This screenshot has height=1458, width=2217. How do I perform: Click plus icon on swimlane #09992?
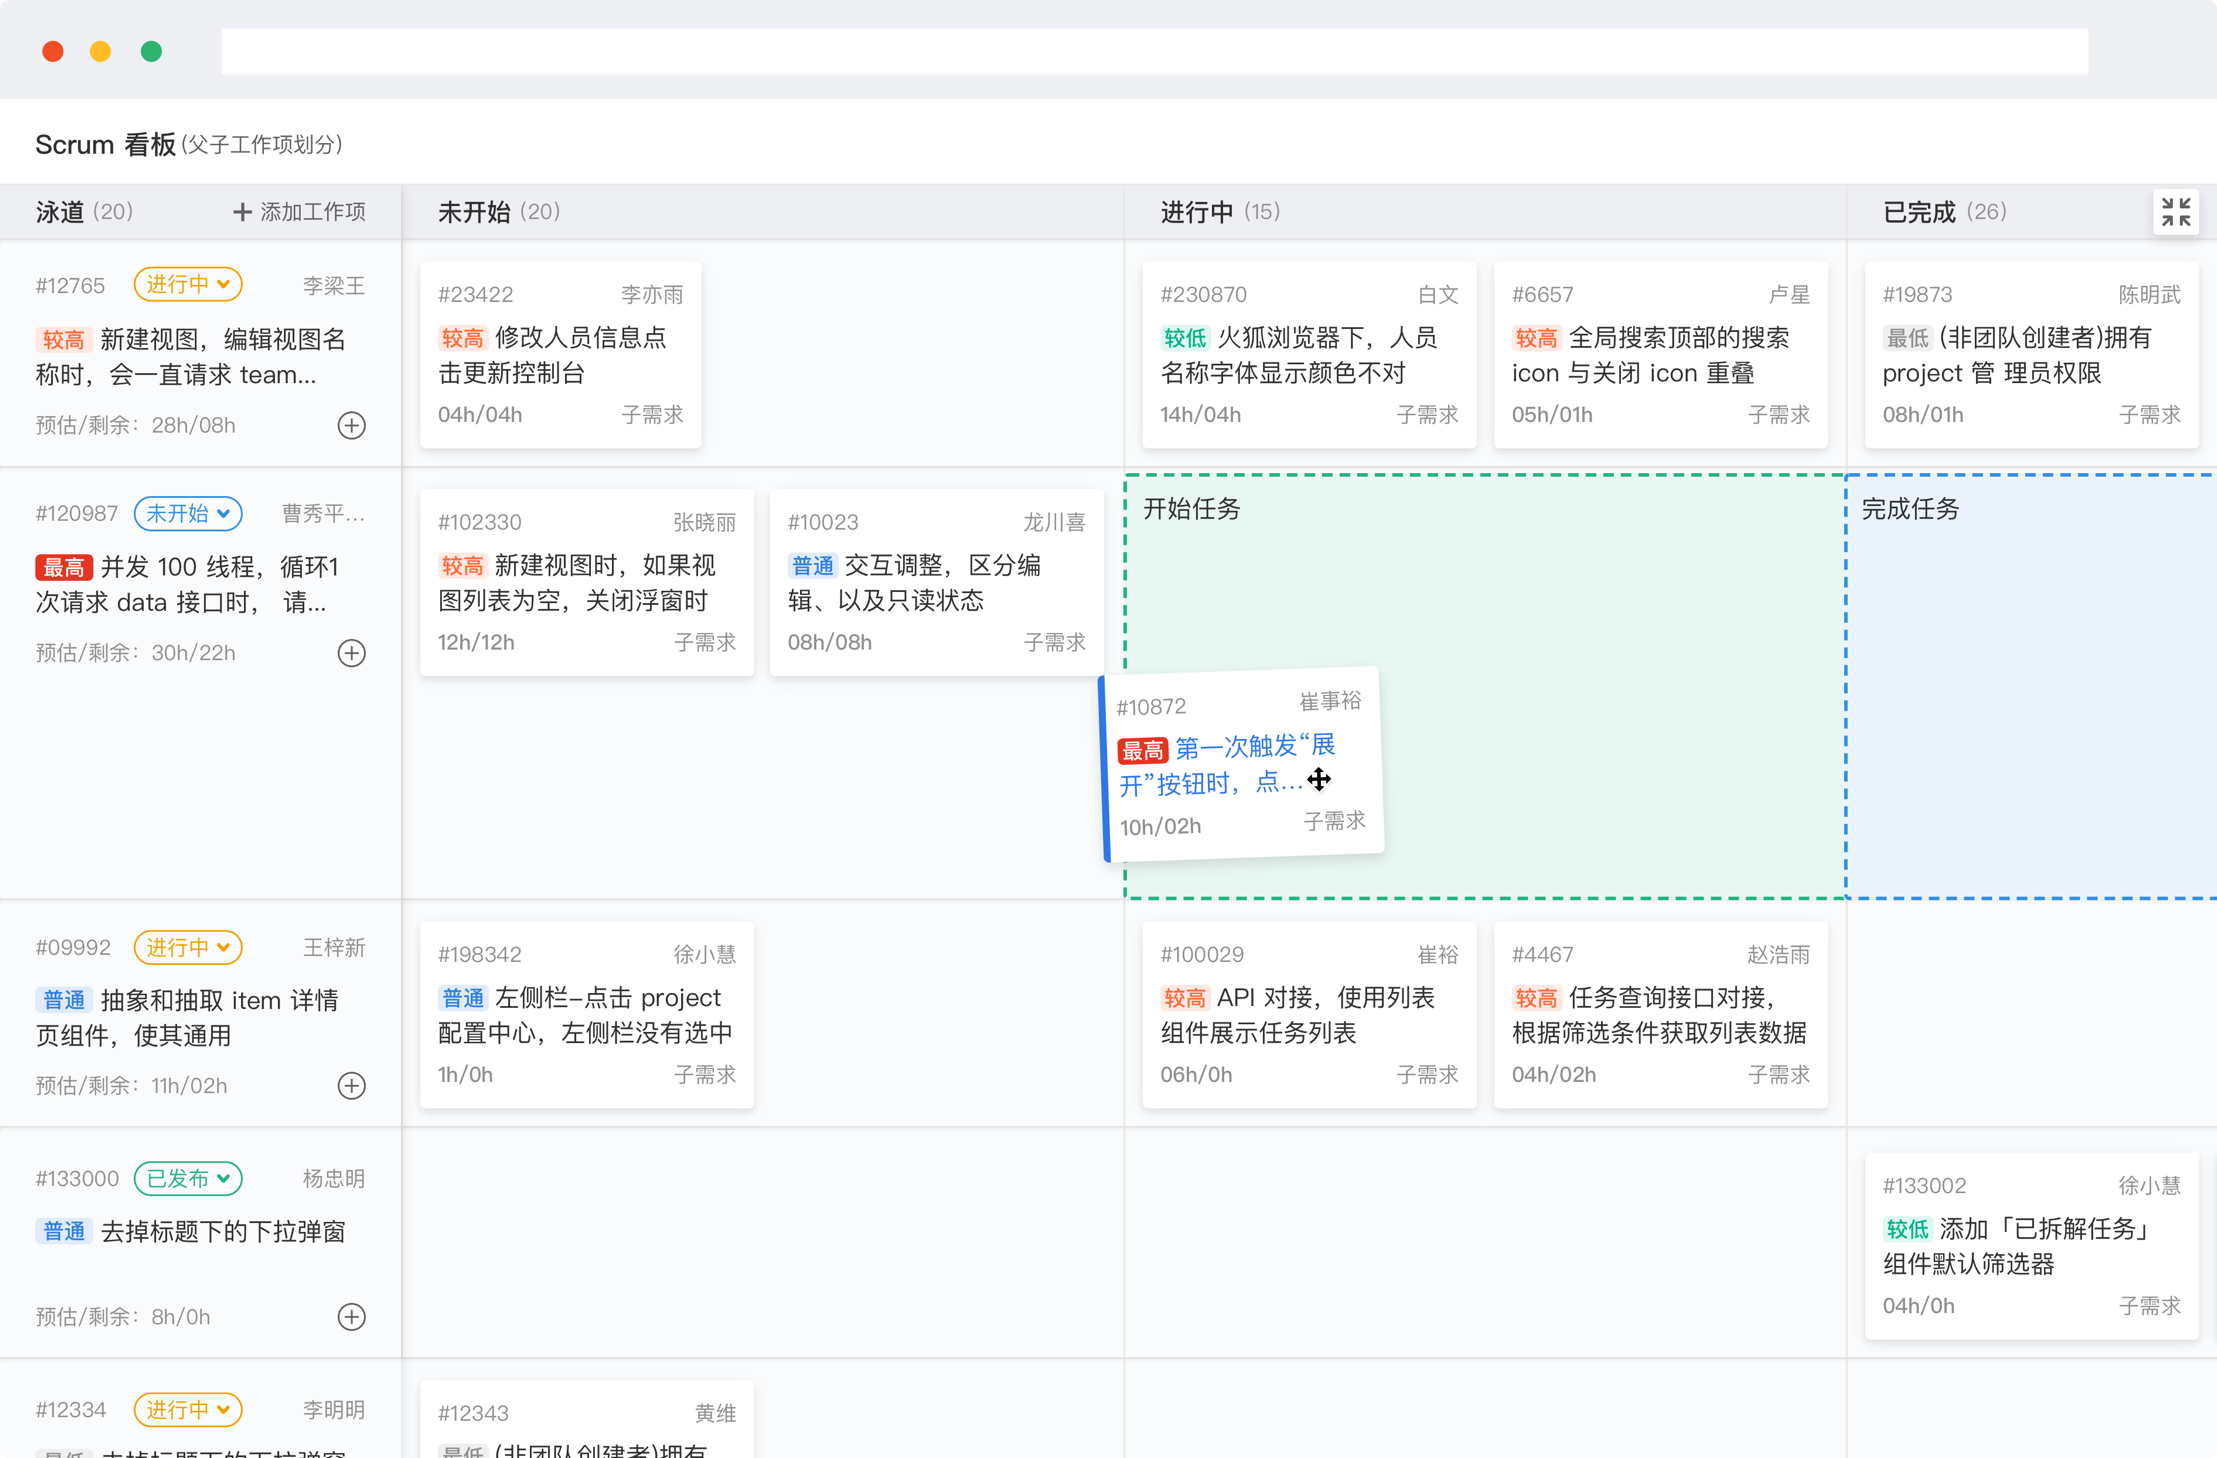tap(351, 1085)
